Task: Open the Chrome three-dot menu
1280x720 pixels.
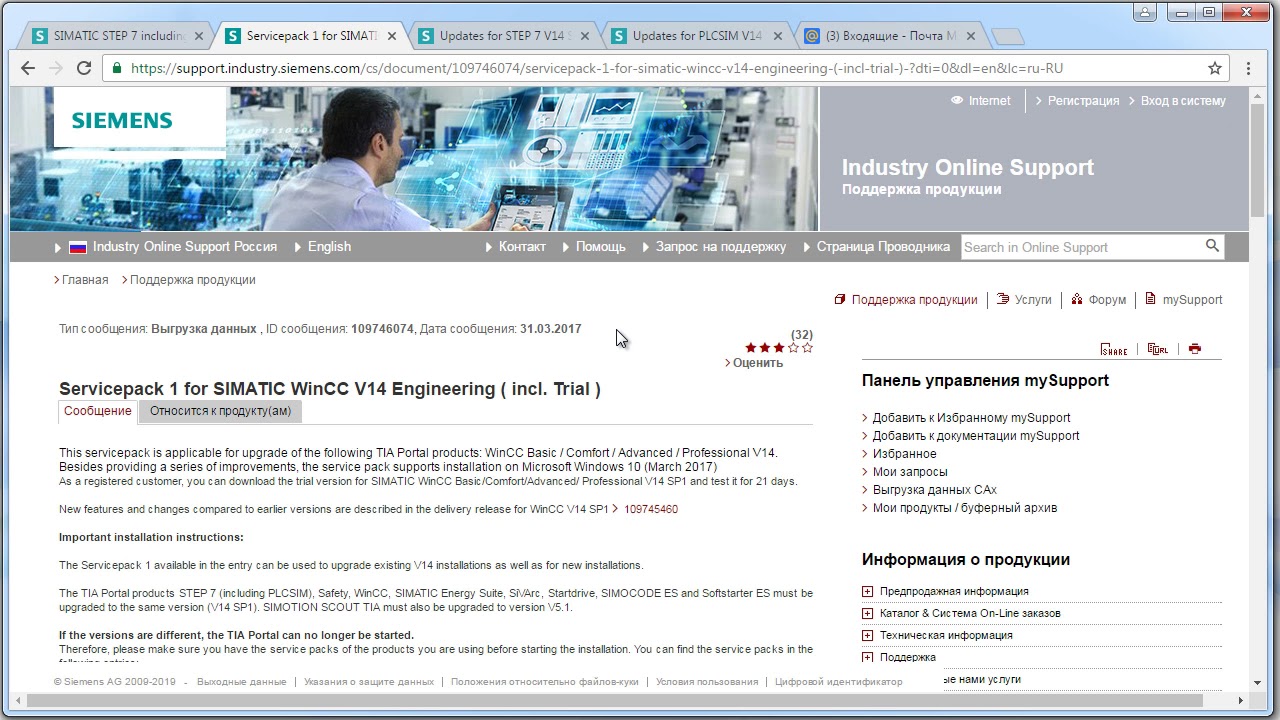Action: point(1248,68)
